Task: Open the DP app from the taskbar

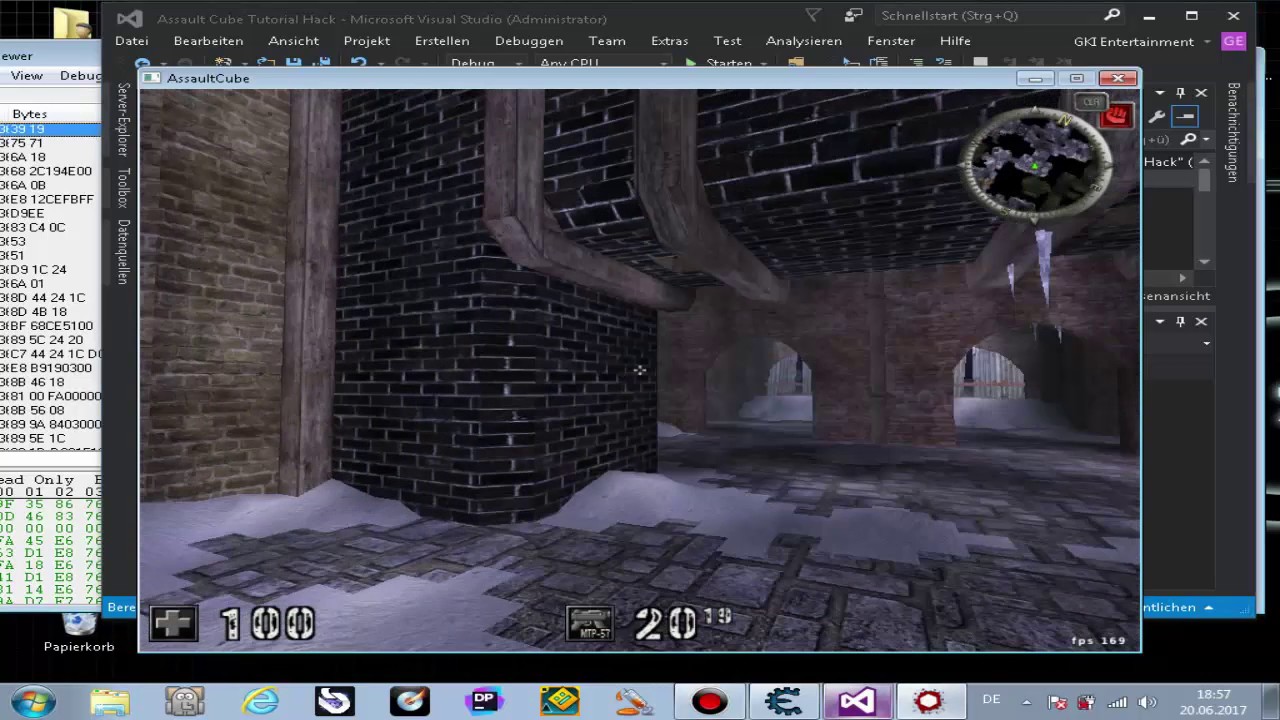Action: point(484,701)
